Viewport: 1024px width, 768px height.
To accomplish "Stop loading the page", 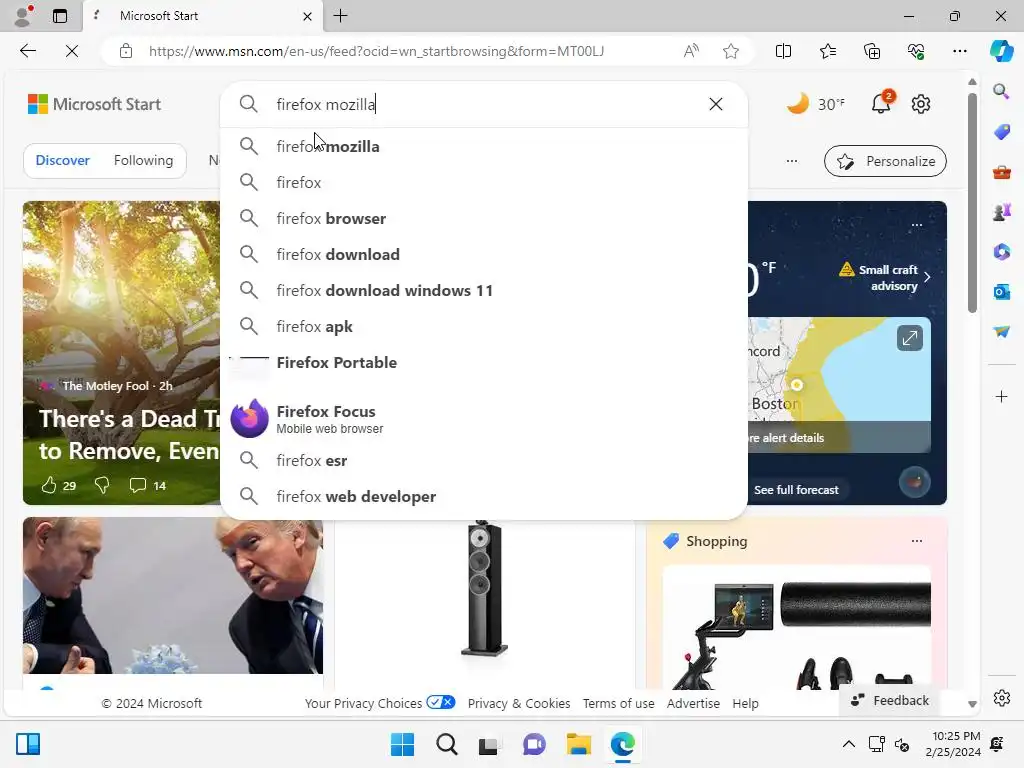I will click(72, 51).
